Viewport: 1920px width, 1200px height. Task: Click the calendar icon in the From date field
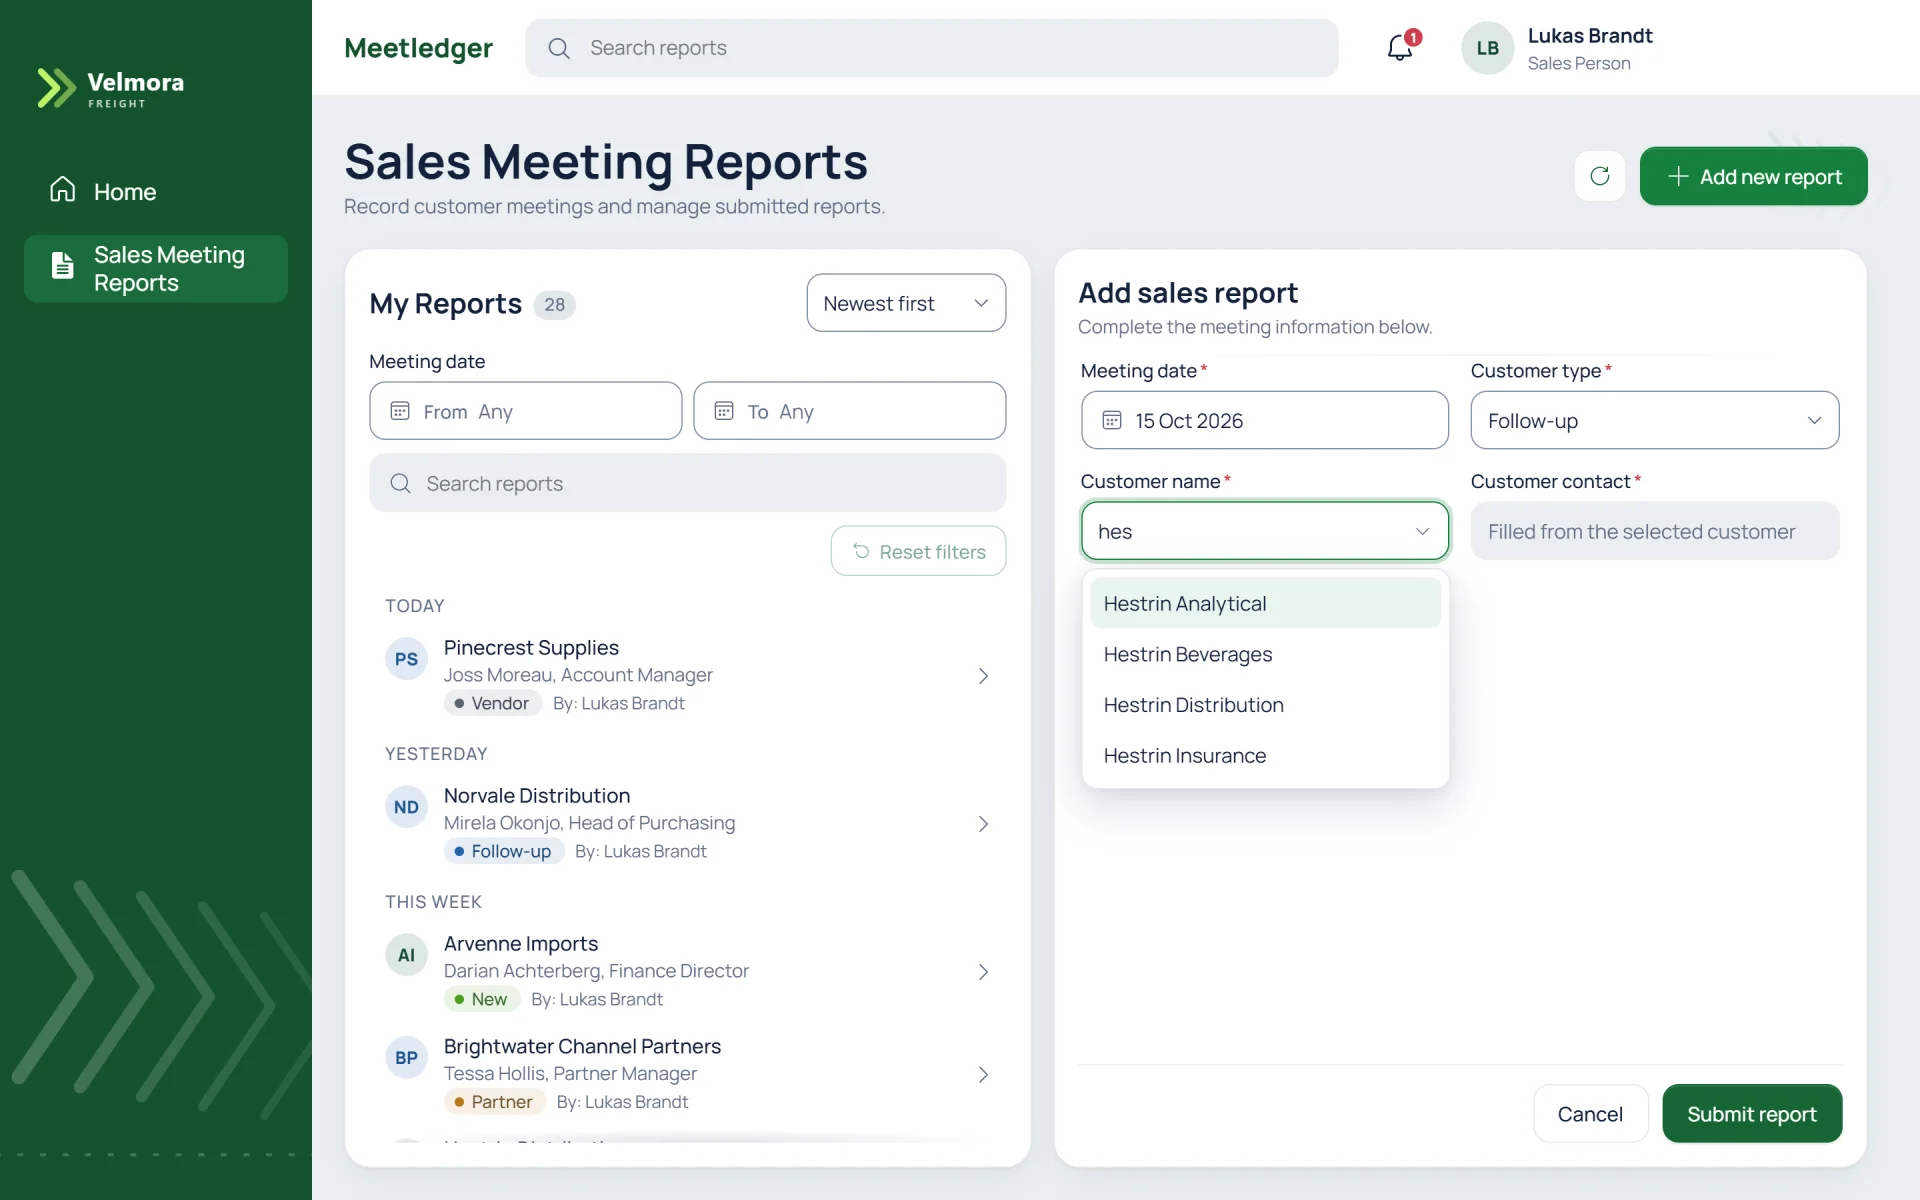(400, 411)
